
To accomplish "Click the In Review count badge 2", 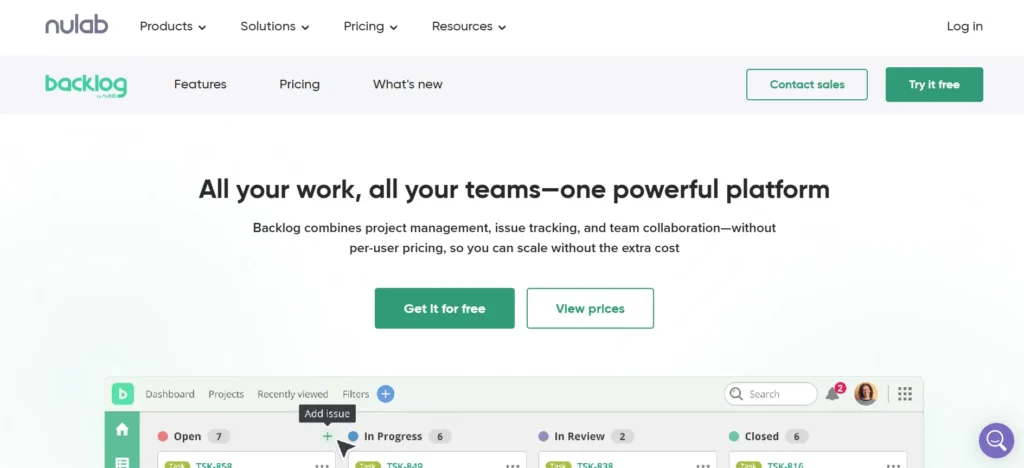I will click(622, 437).
